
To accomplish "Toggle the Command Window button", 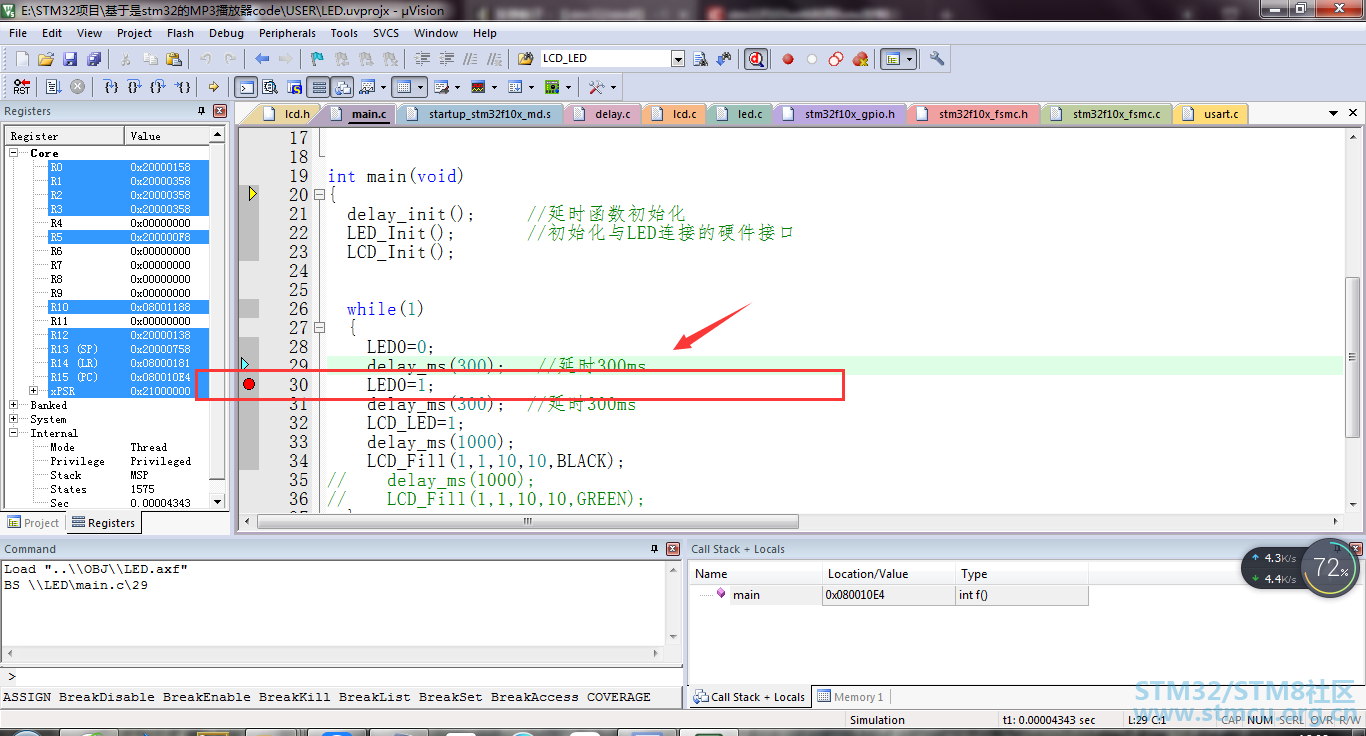I will point(246,87).
